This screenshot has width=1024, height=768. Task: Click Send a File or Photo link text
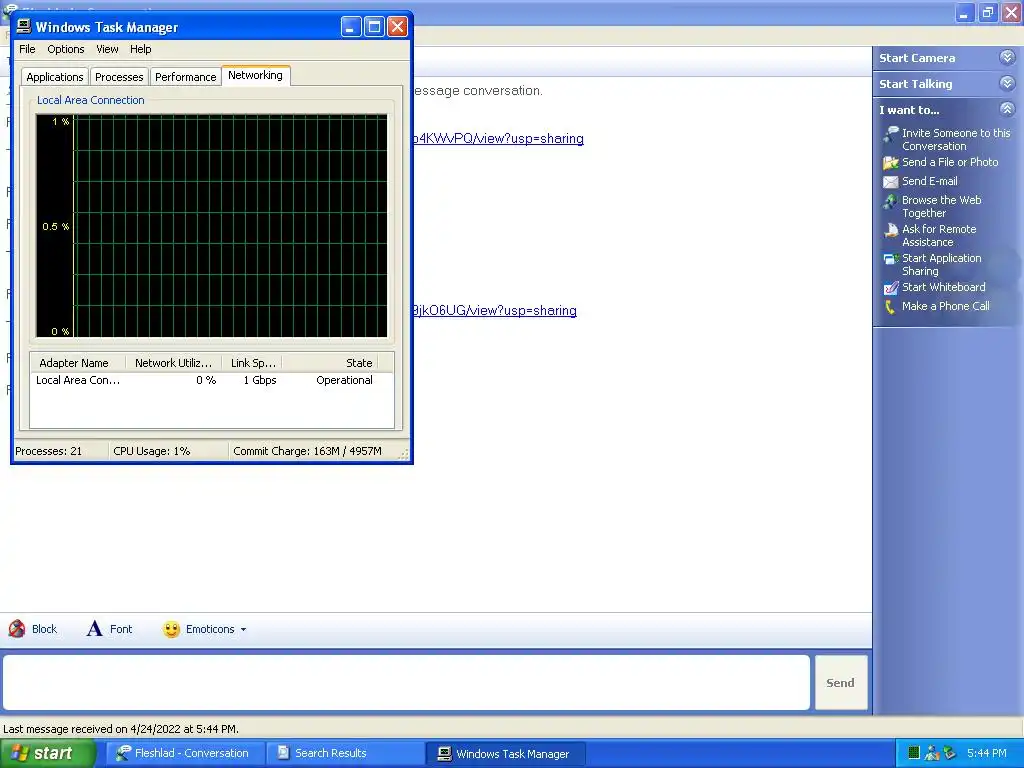[x=950, y=162]
